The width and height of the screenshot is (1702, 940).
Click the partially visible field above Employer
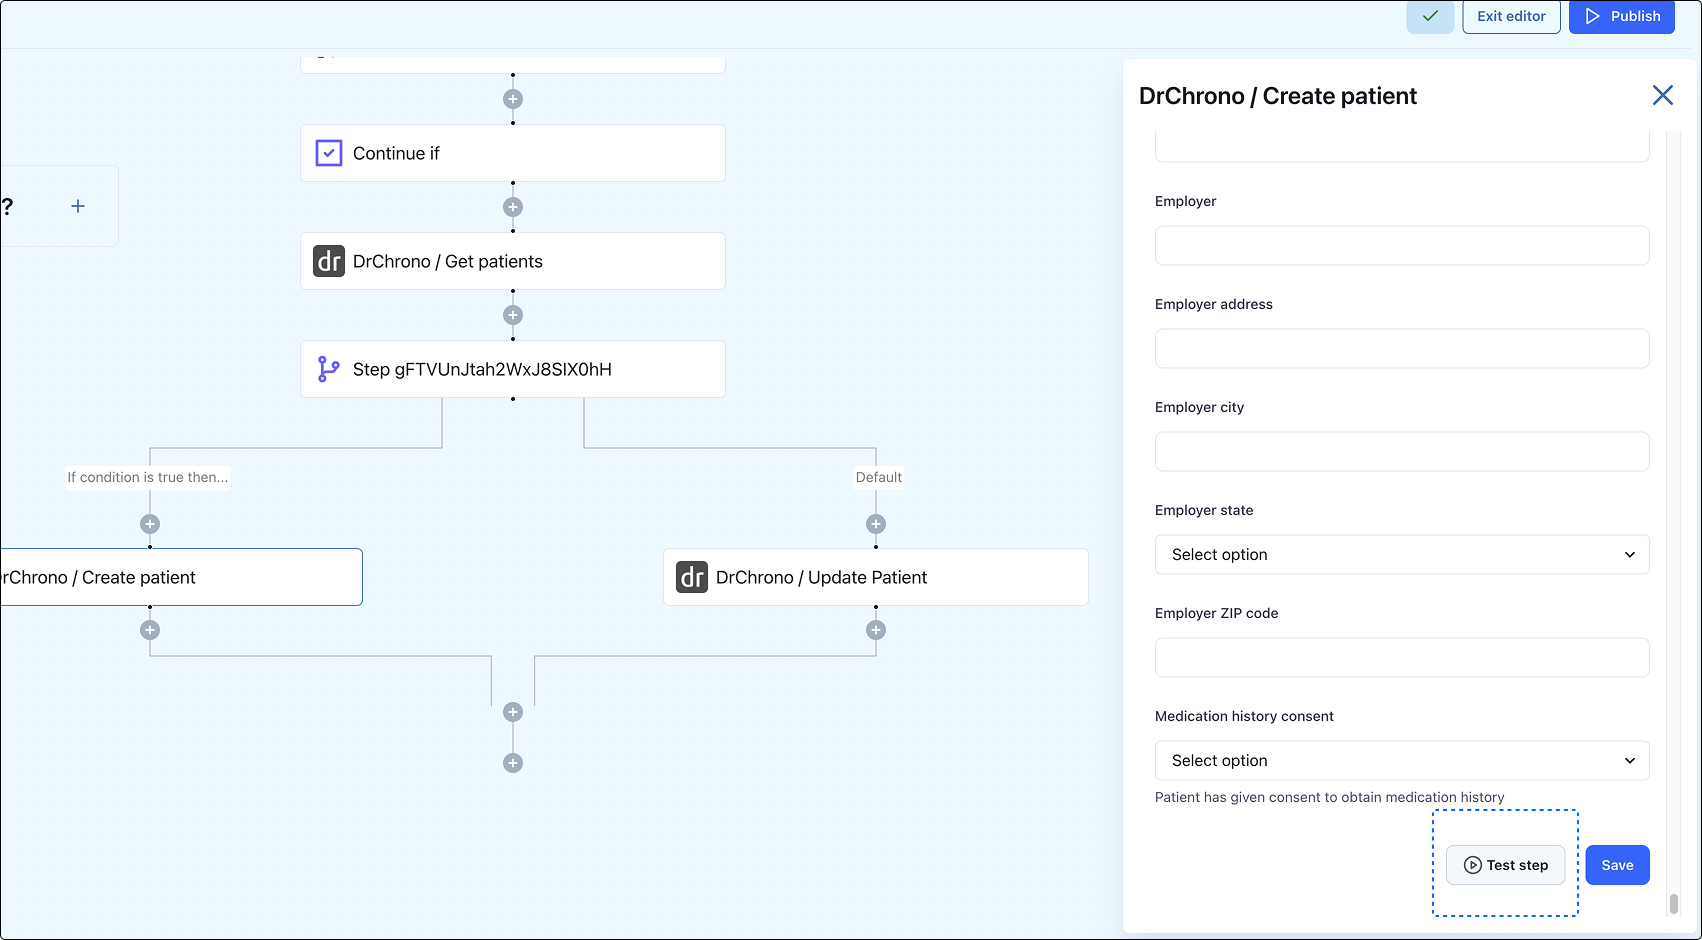pos(1402,146)
